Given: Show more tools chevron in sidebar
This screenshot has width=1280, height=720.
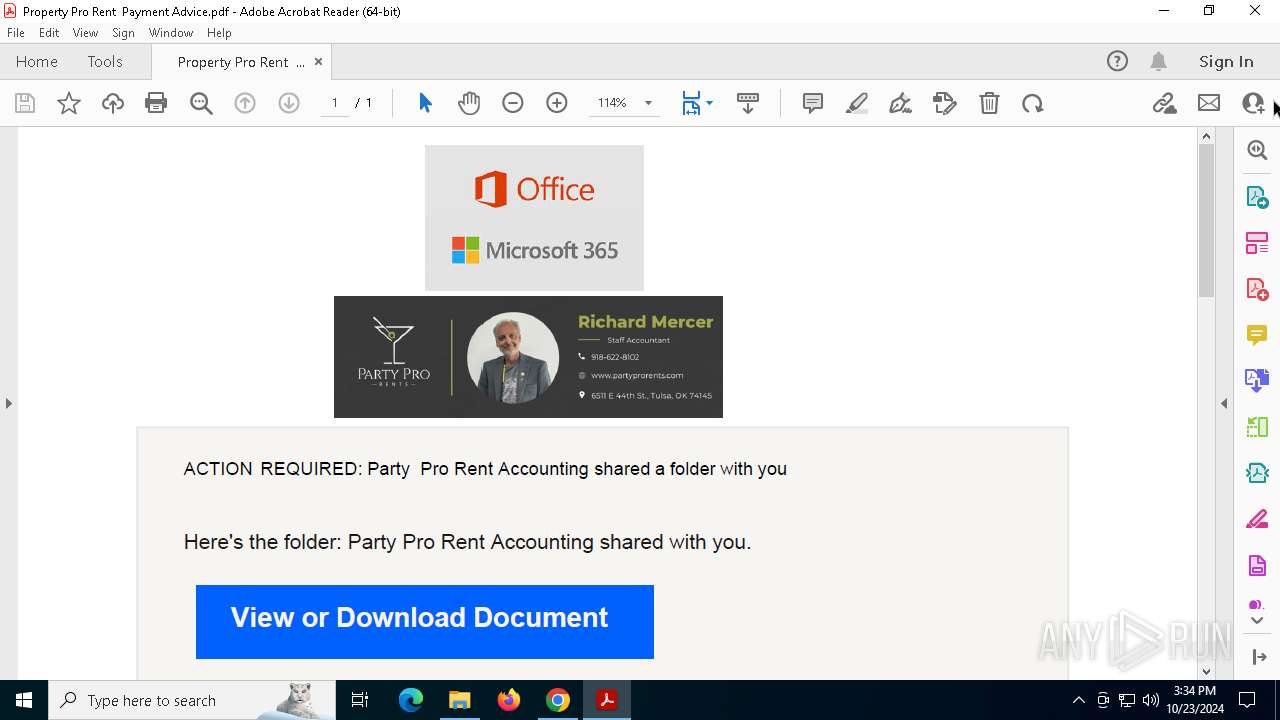Looking at the screenshot, I should (1257, 621).
